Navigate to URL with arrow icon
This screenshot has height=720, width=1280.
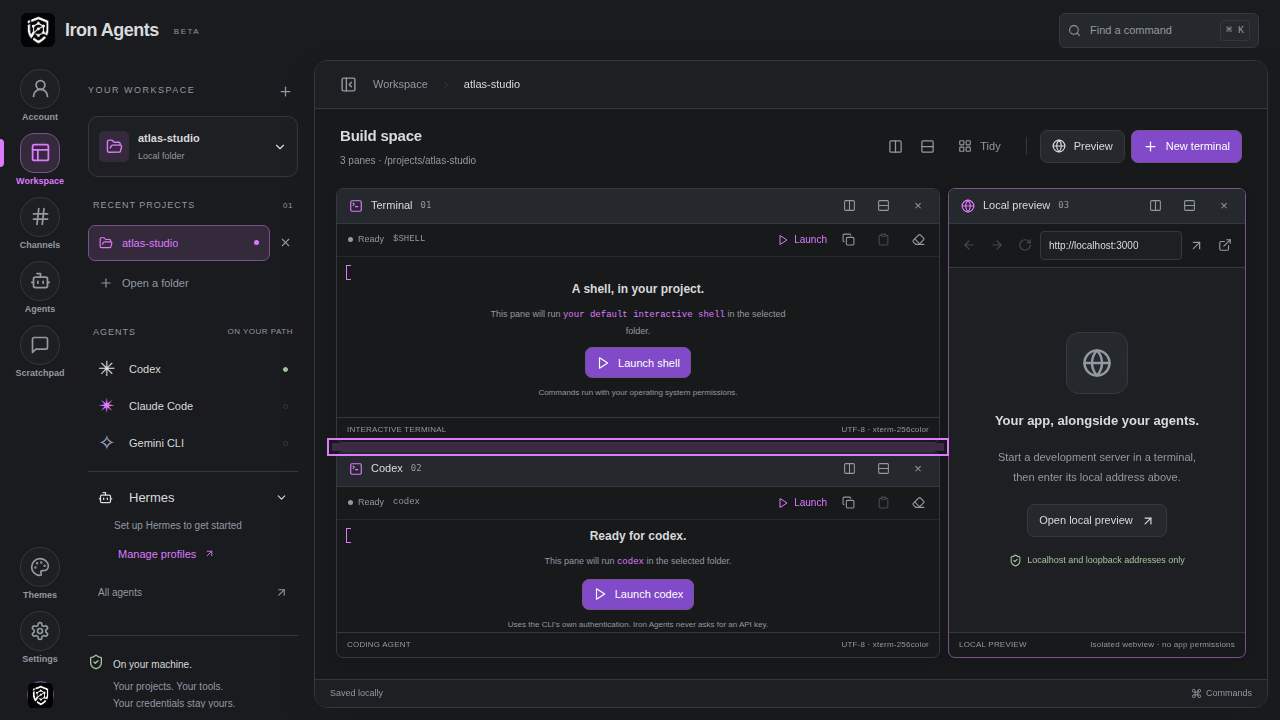[1196, 245]
